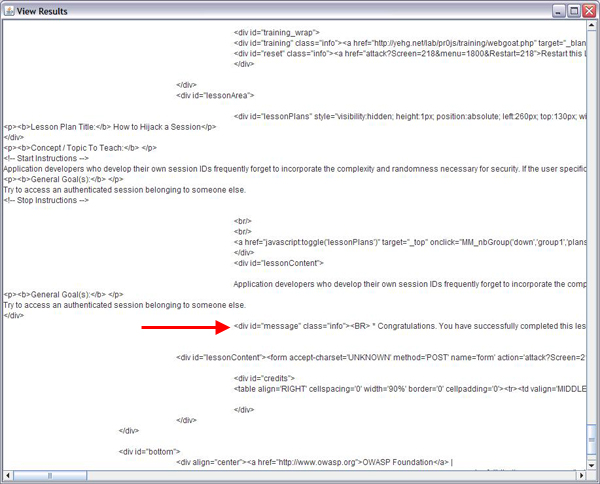
Task: Minimize the View Results window
Action: 556,11
